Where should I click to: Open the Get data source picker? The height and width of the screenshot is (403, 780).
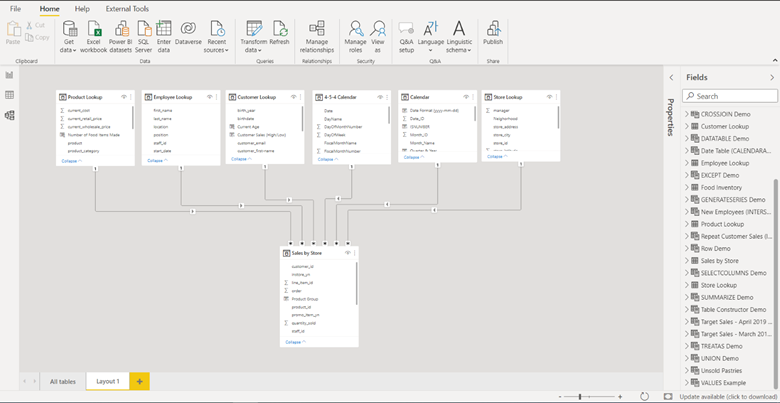(x=70, y=37)
